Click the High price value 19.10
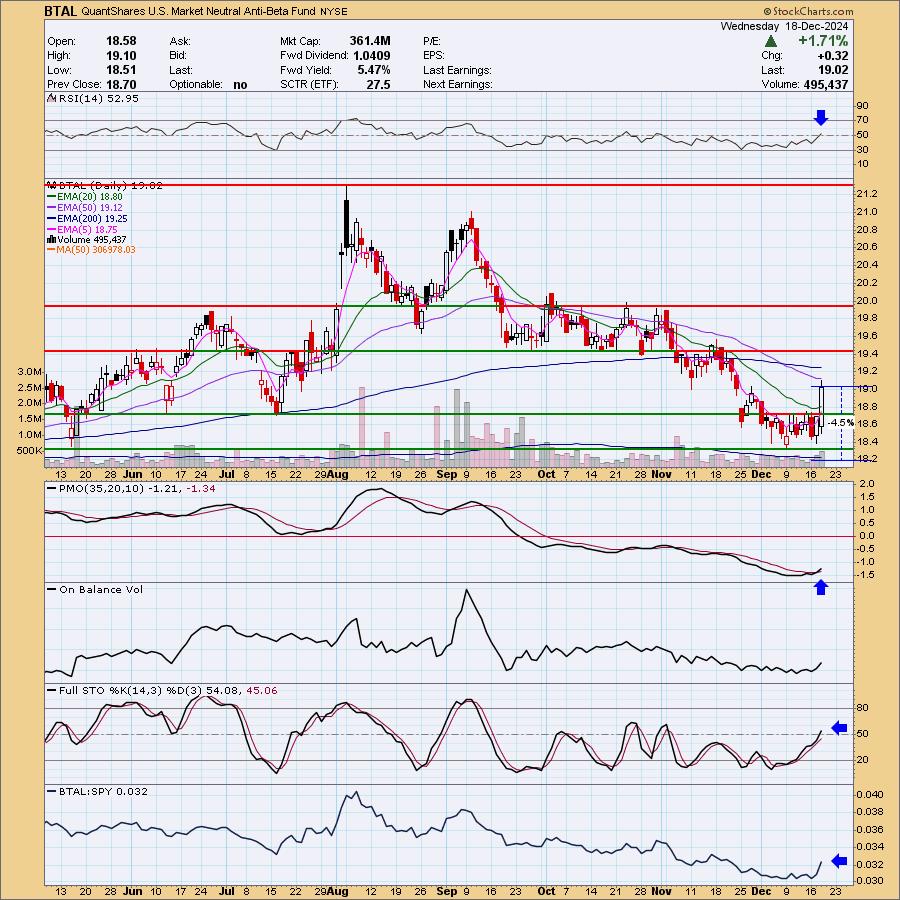The width and height of the screenshot is (900, 900). [121, 56]
